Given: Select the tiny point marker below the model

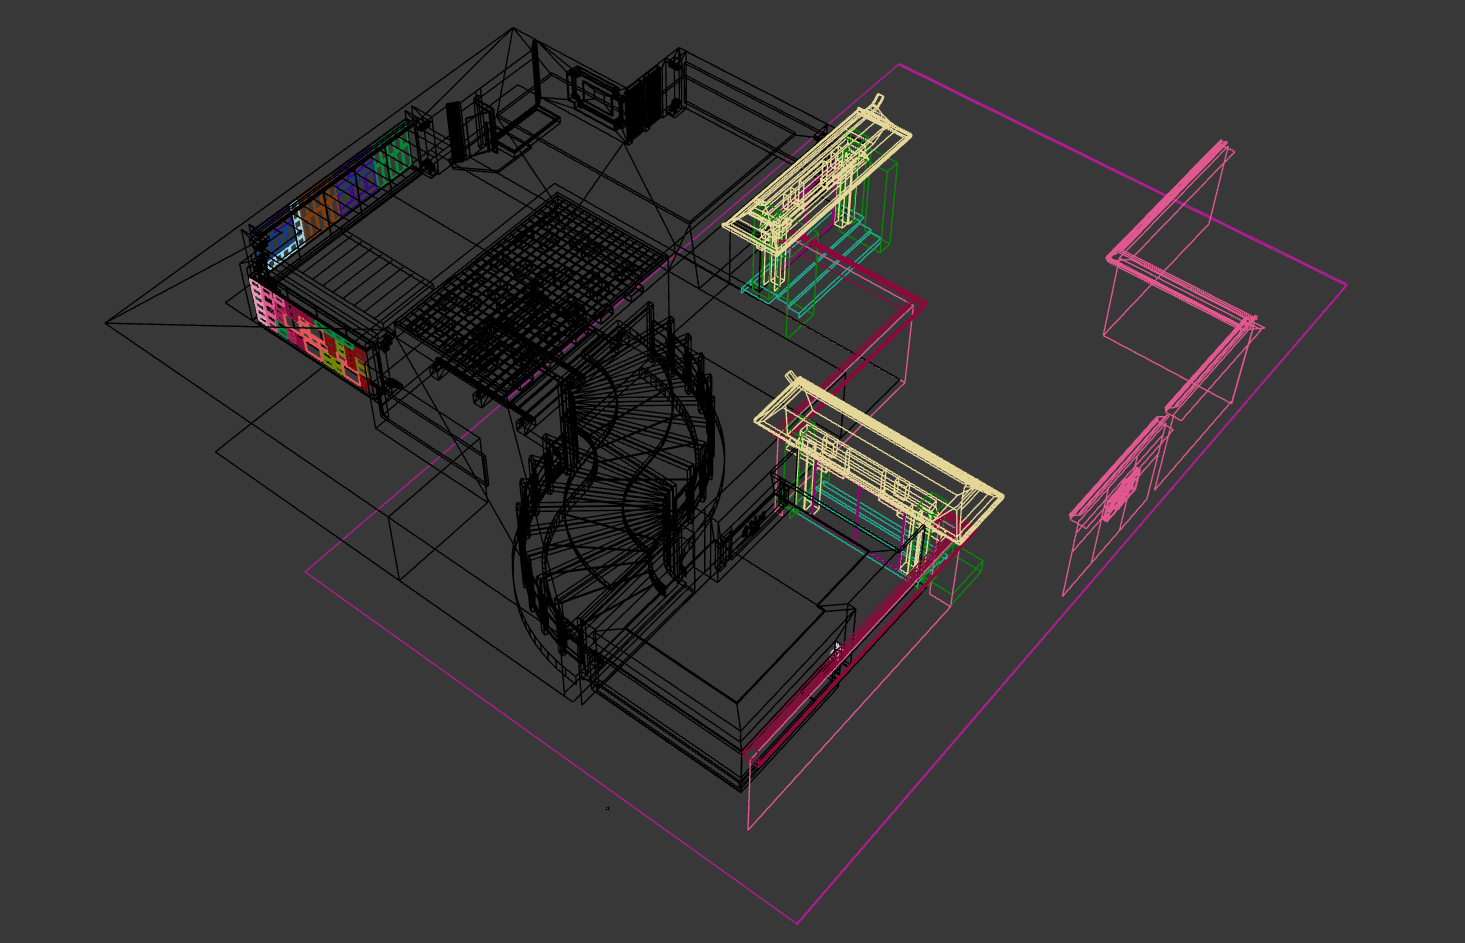Looking at the screenshot, I should [607, 808].
